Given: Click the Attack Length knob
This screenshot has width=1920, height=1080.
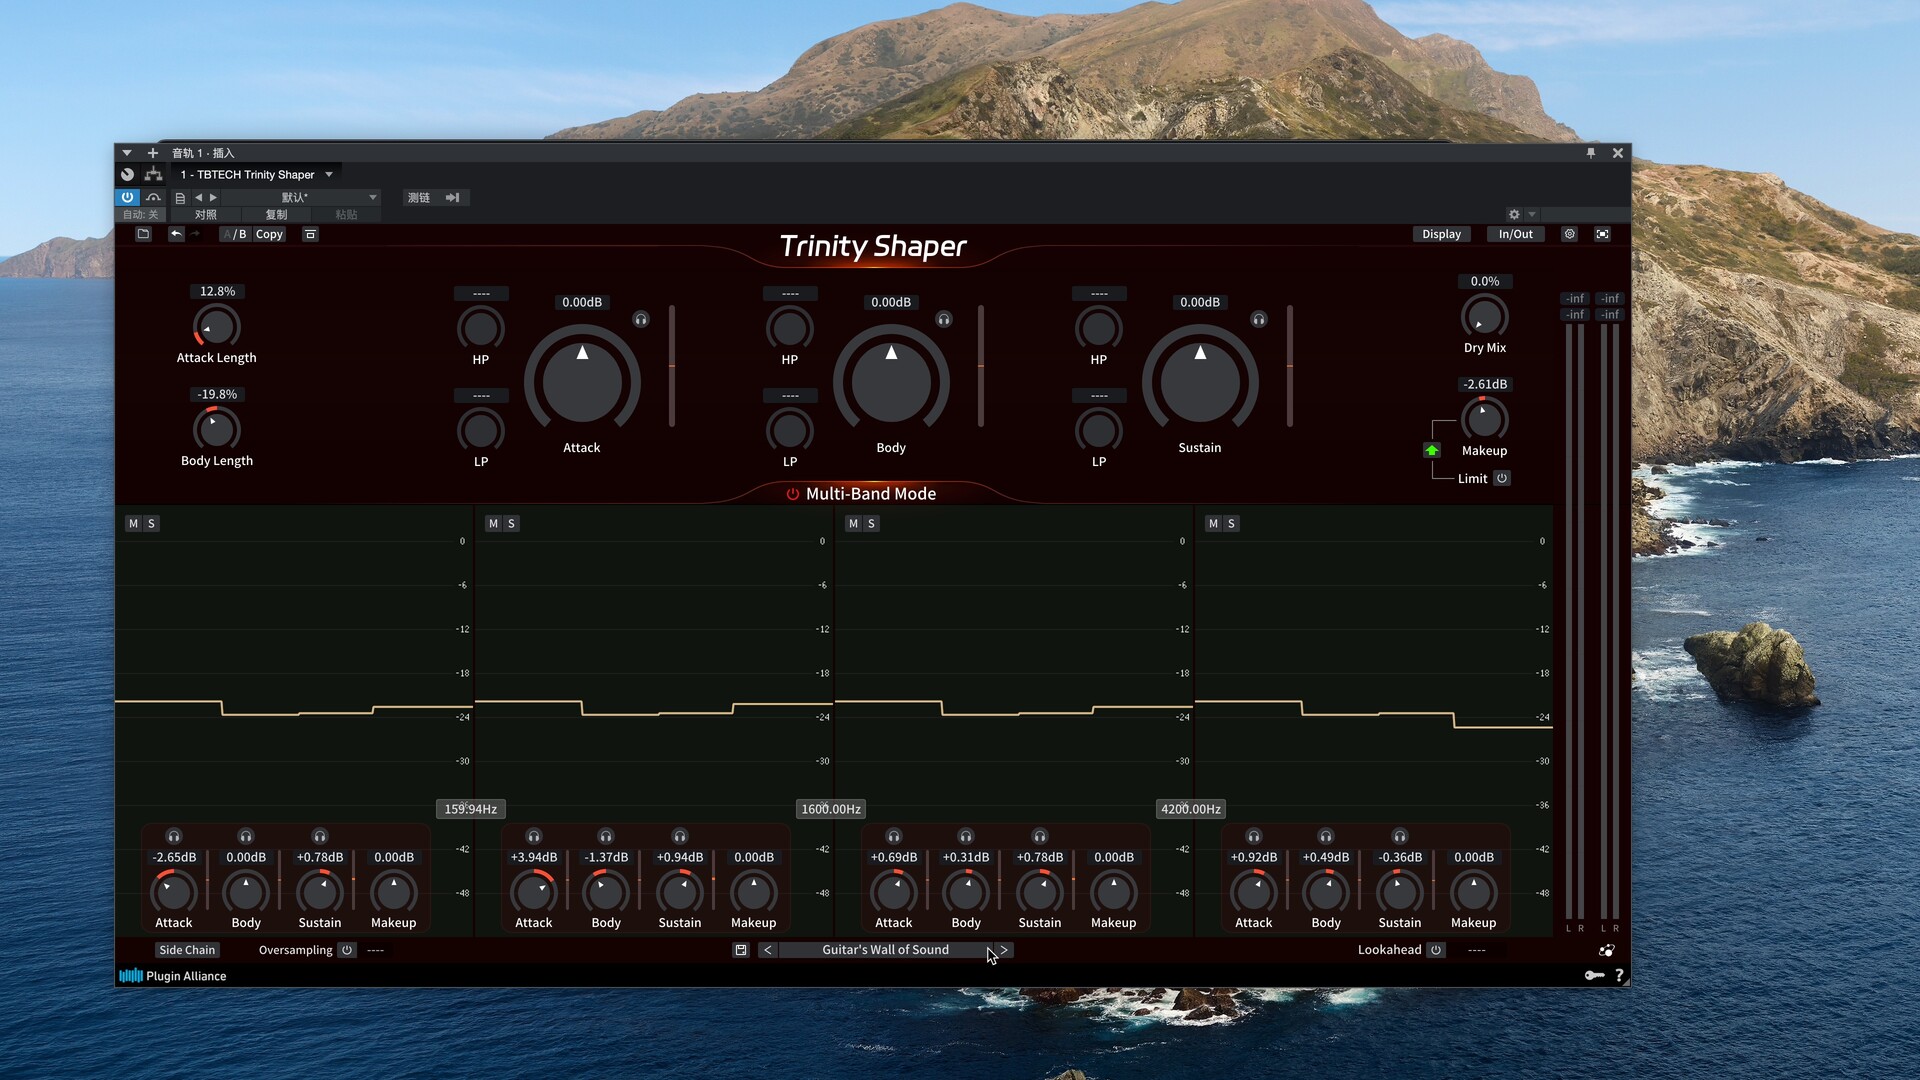Looking at the screenshot, I should pos(216,326).
